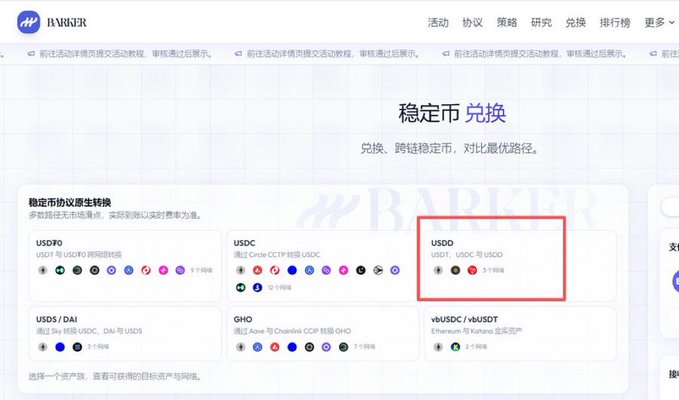Viewport: 679px width, 400px height.
Task: Click blue Arbitrum icon in USDC card
Action: point(309,271)
